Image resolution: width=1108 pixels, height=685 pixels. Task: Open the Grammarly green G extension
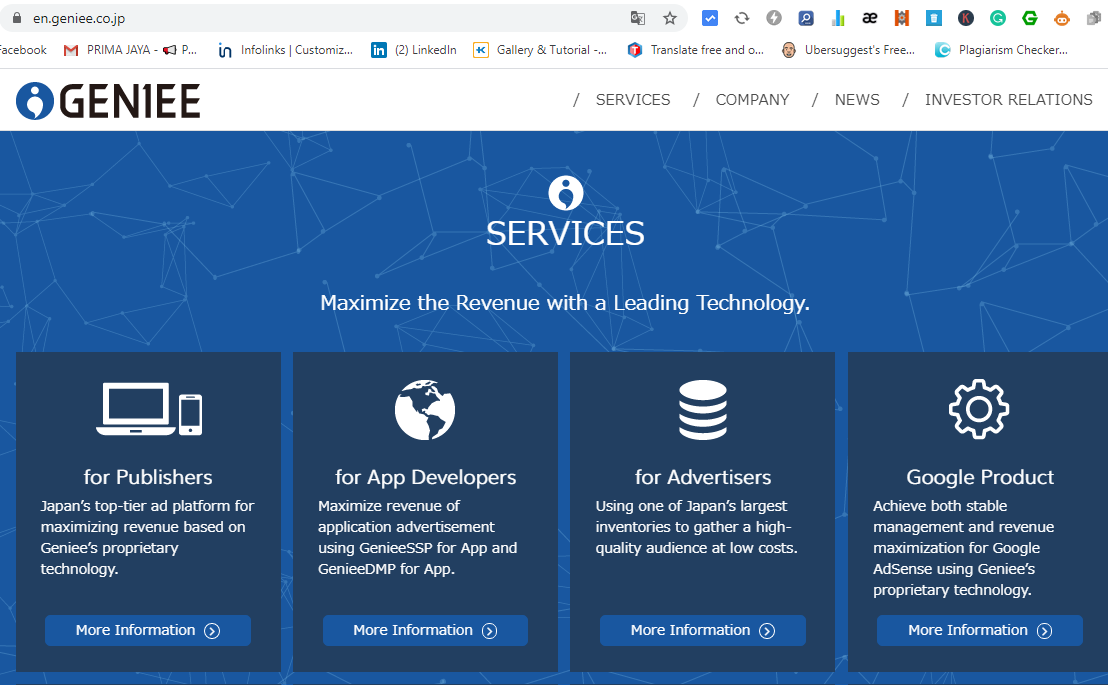998,18
